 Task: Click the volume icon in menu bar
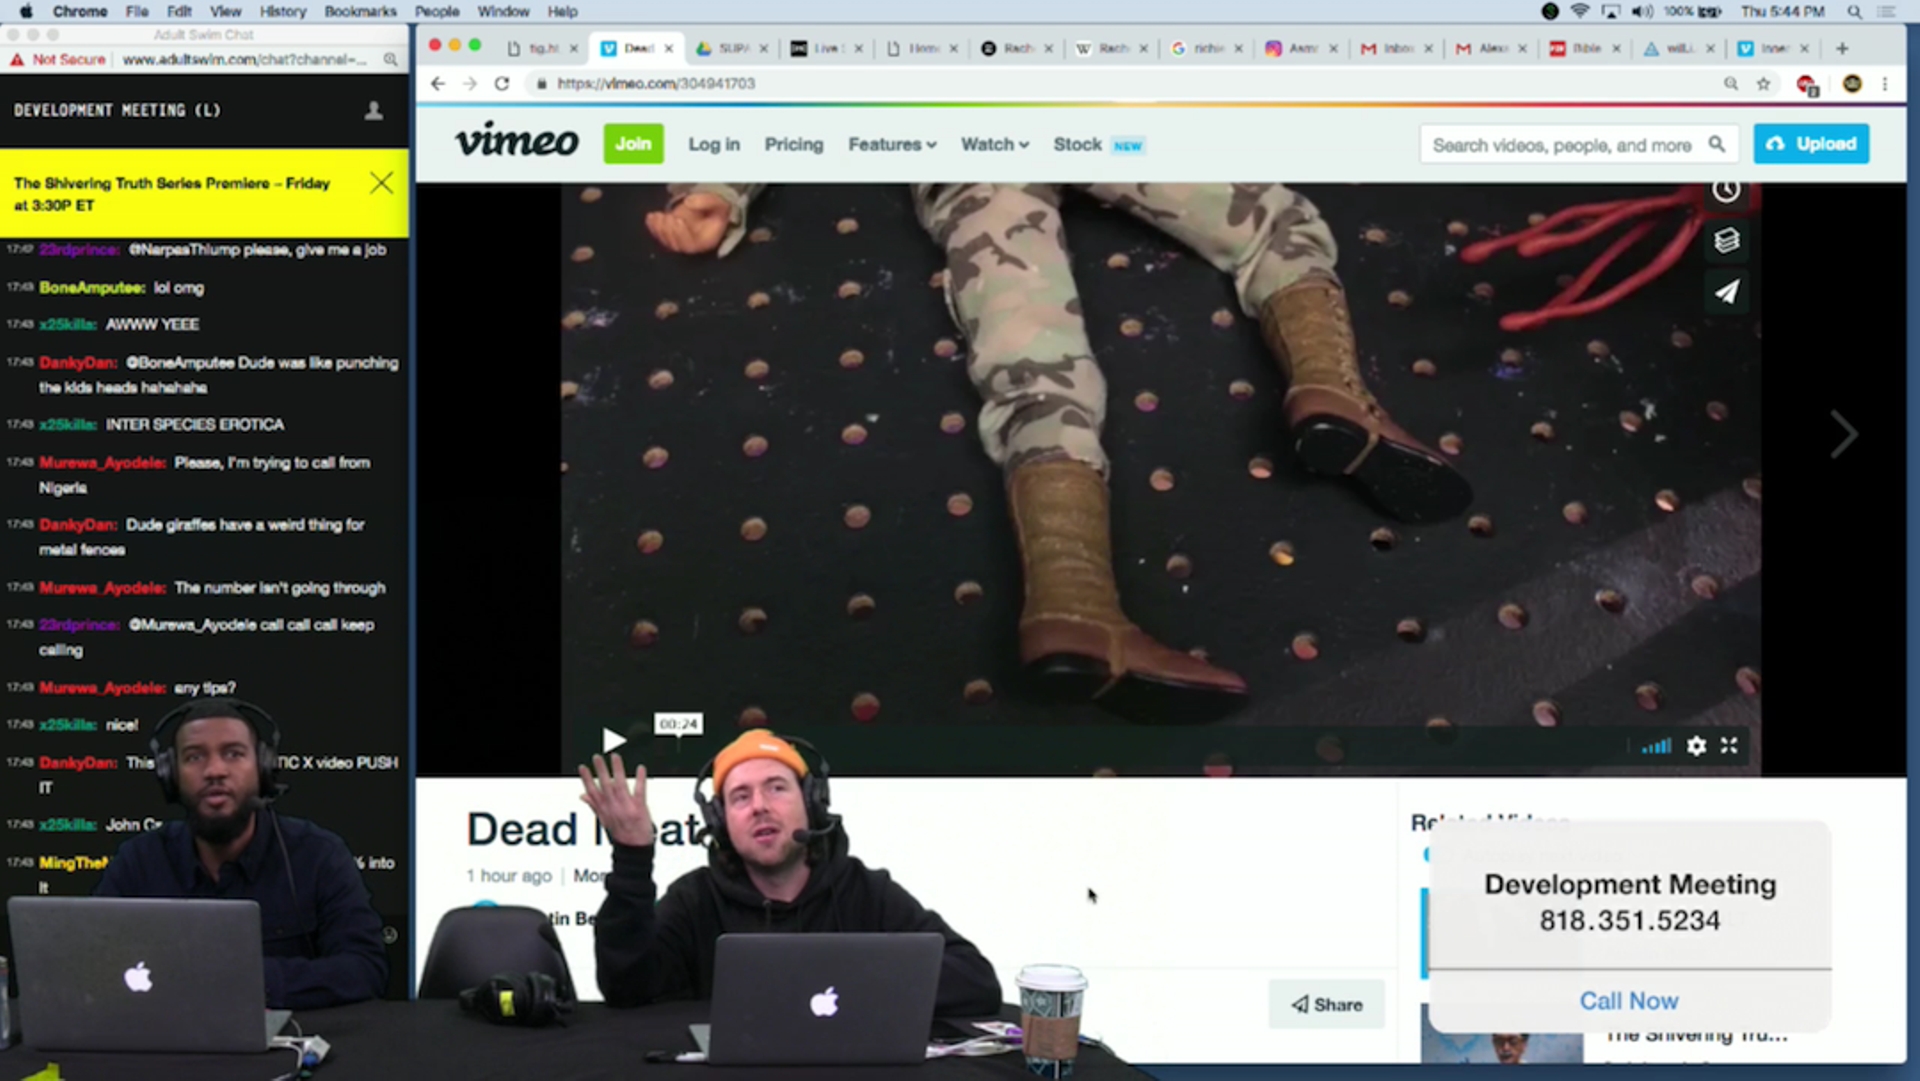[1642, 11]
